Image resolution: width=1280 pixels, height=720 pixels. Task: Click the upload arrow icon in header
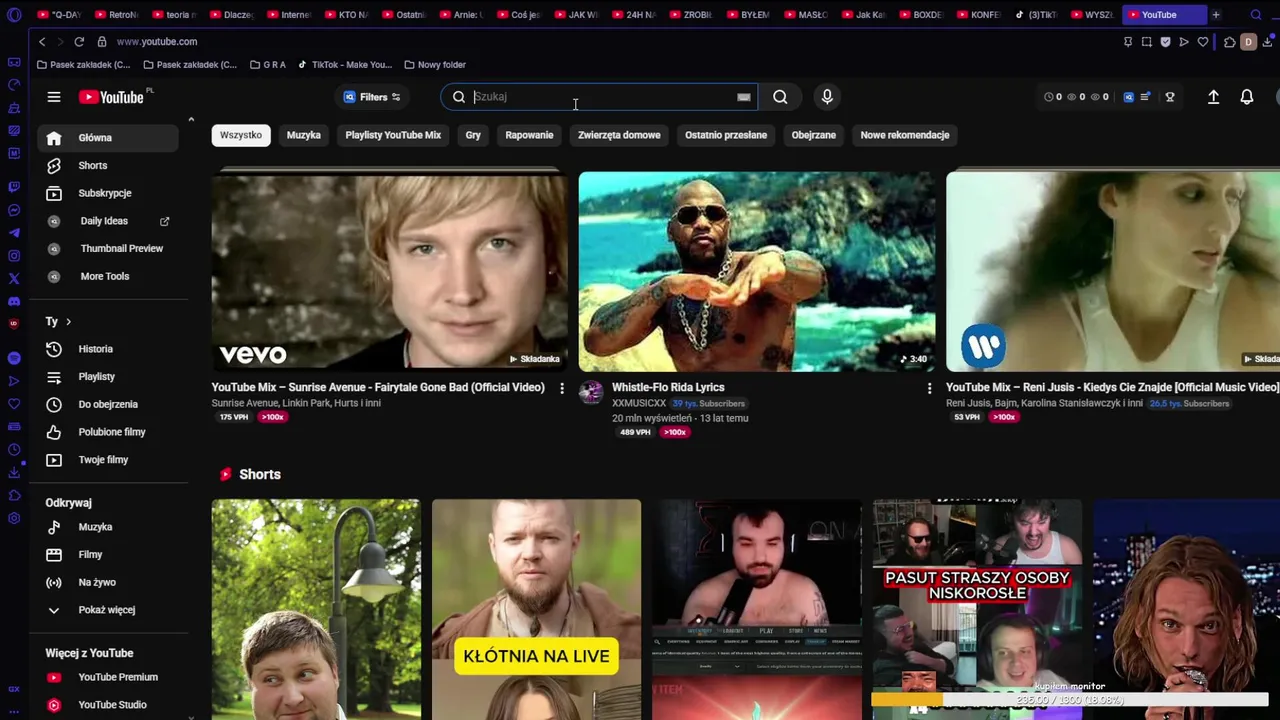(1213, 97)
